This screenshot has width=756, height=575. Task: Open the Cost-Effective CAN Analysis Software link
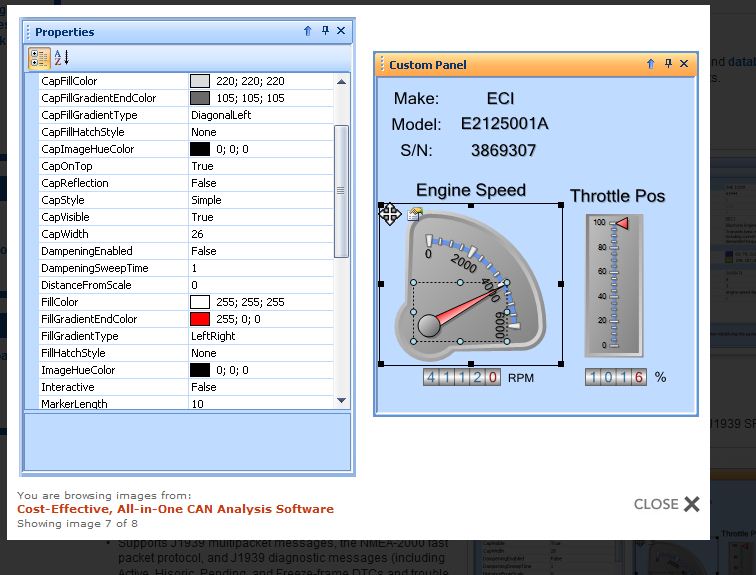click(175, 509)
